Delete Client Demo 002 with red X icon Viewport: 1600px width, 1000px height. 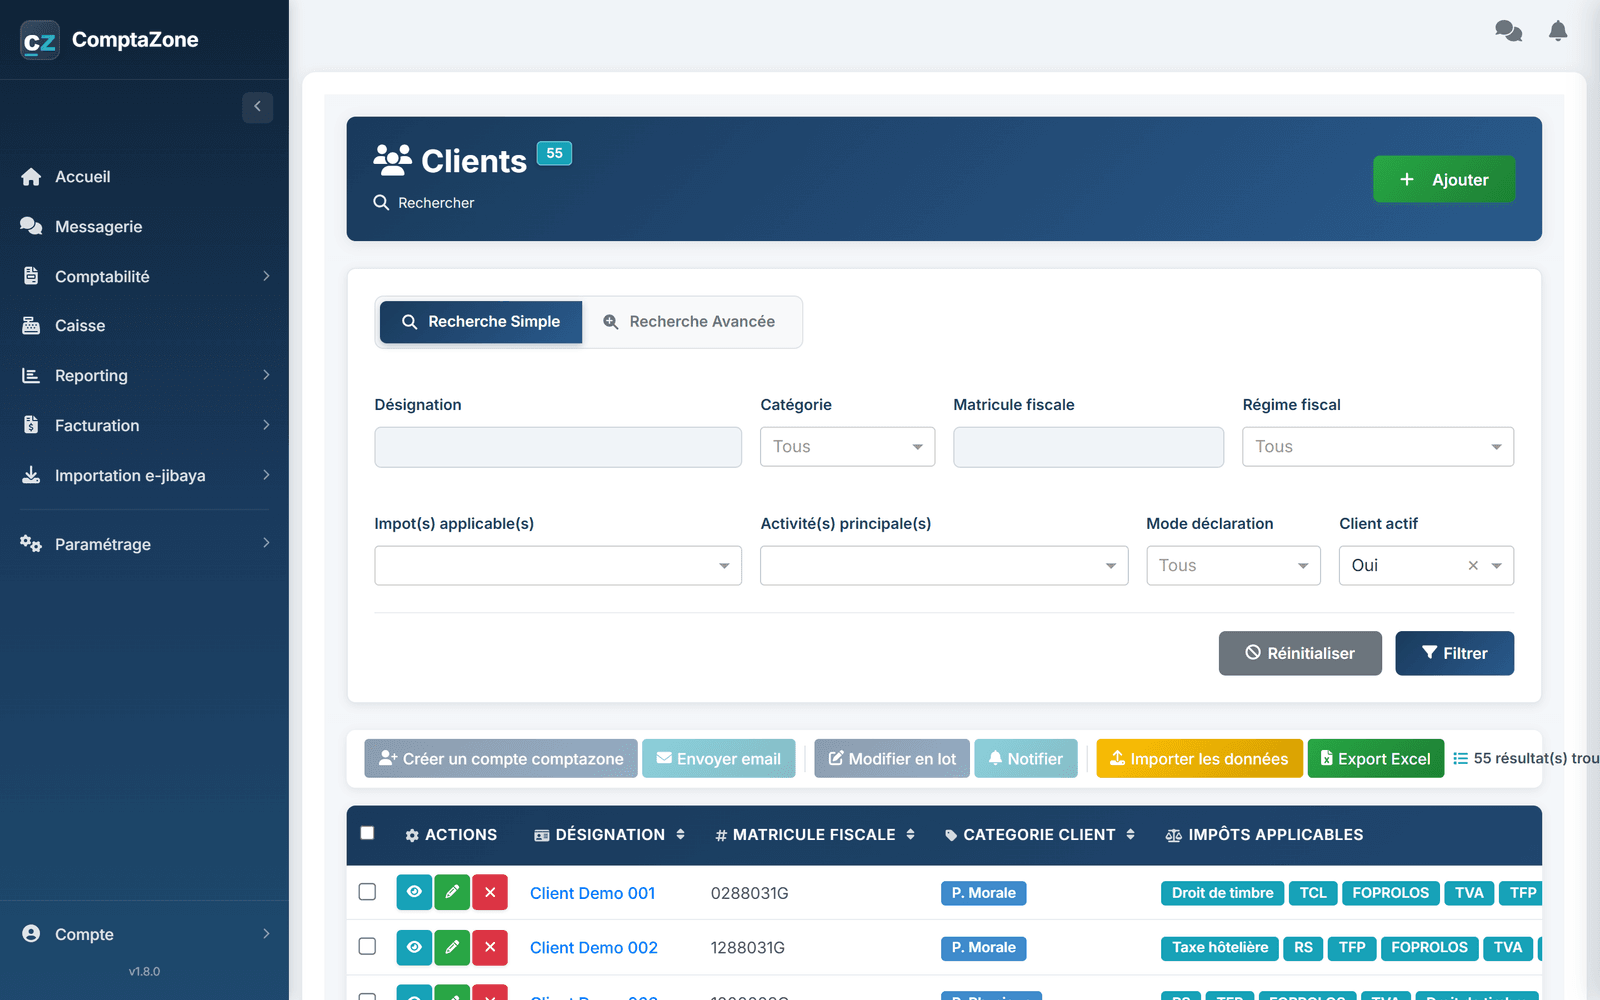(490, 947)
